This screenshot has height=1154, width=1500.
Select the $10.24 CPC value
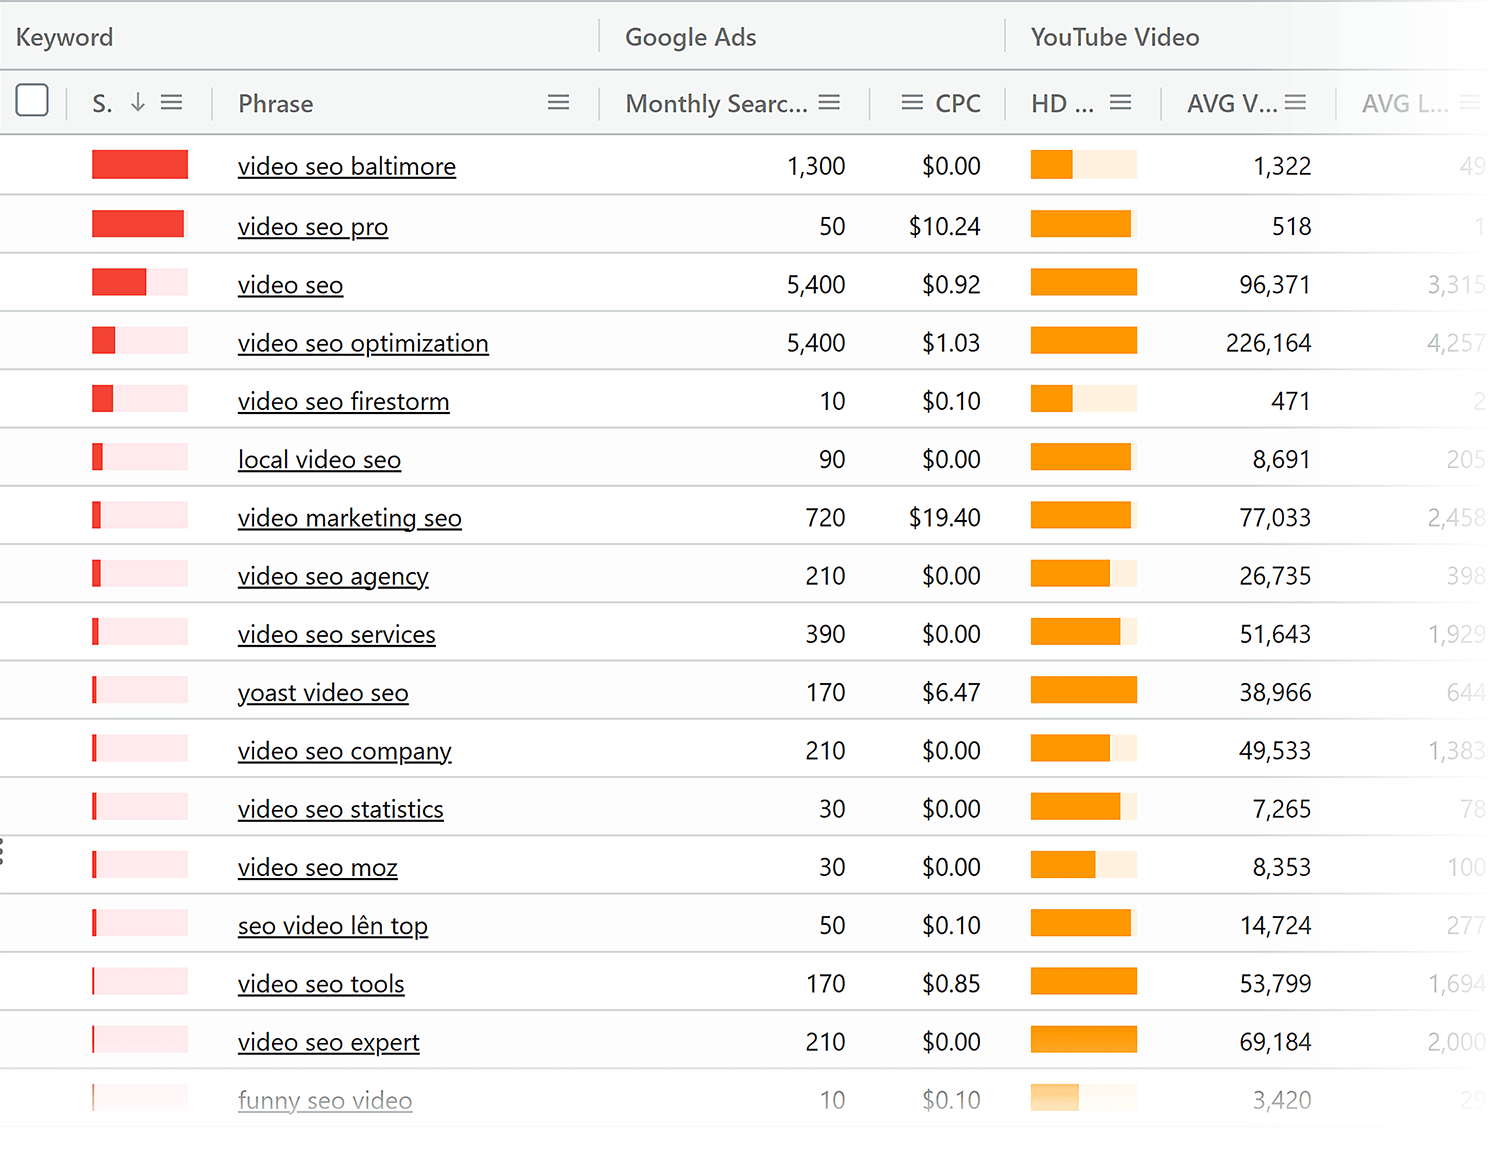click(945, 227)
